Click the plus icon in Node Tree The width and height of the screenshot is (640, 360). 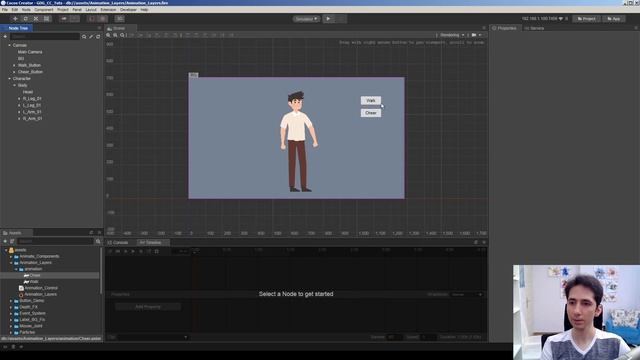[5, 36]
